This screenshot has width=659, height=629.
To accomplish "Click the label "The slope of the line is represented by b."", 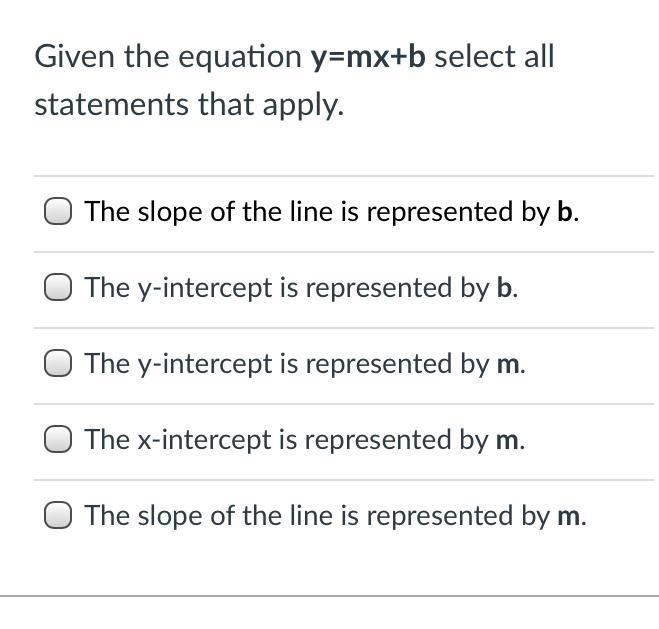I will coord(330,212).
